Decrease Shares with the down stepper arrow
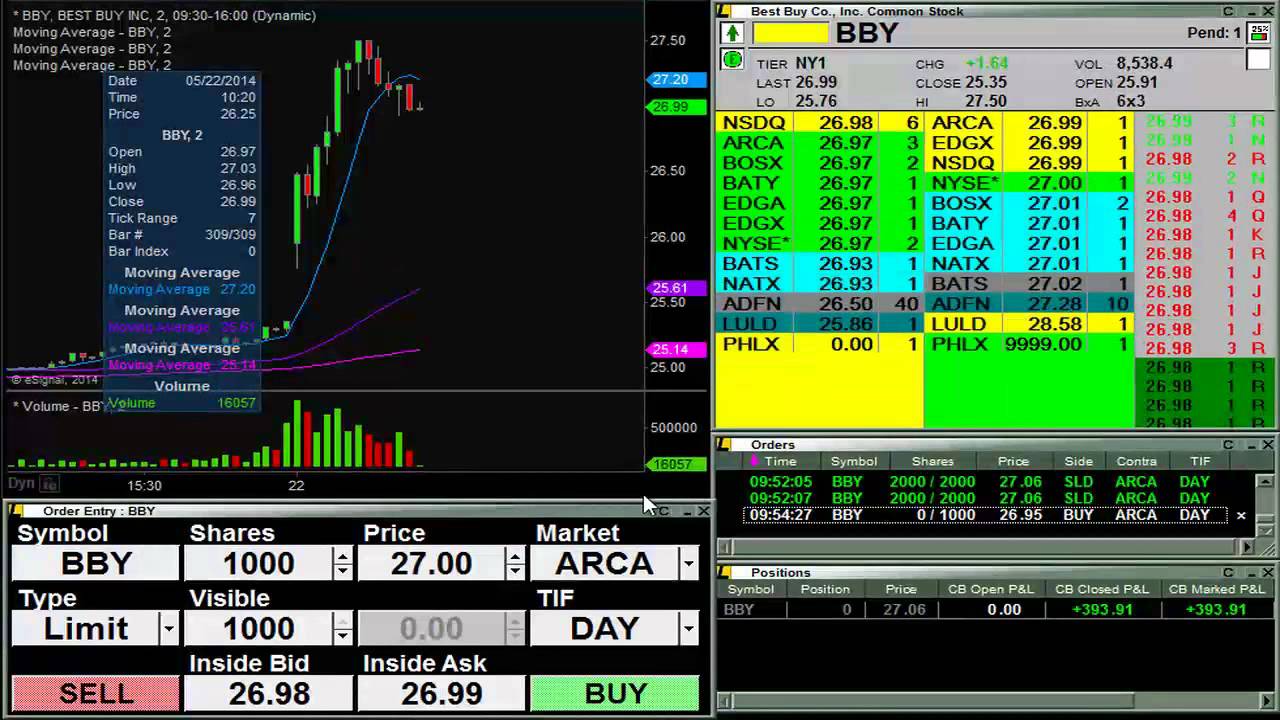The width and height of the screenshot is (1280, 720). [x=343, y=571]
